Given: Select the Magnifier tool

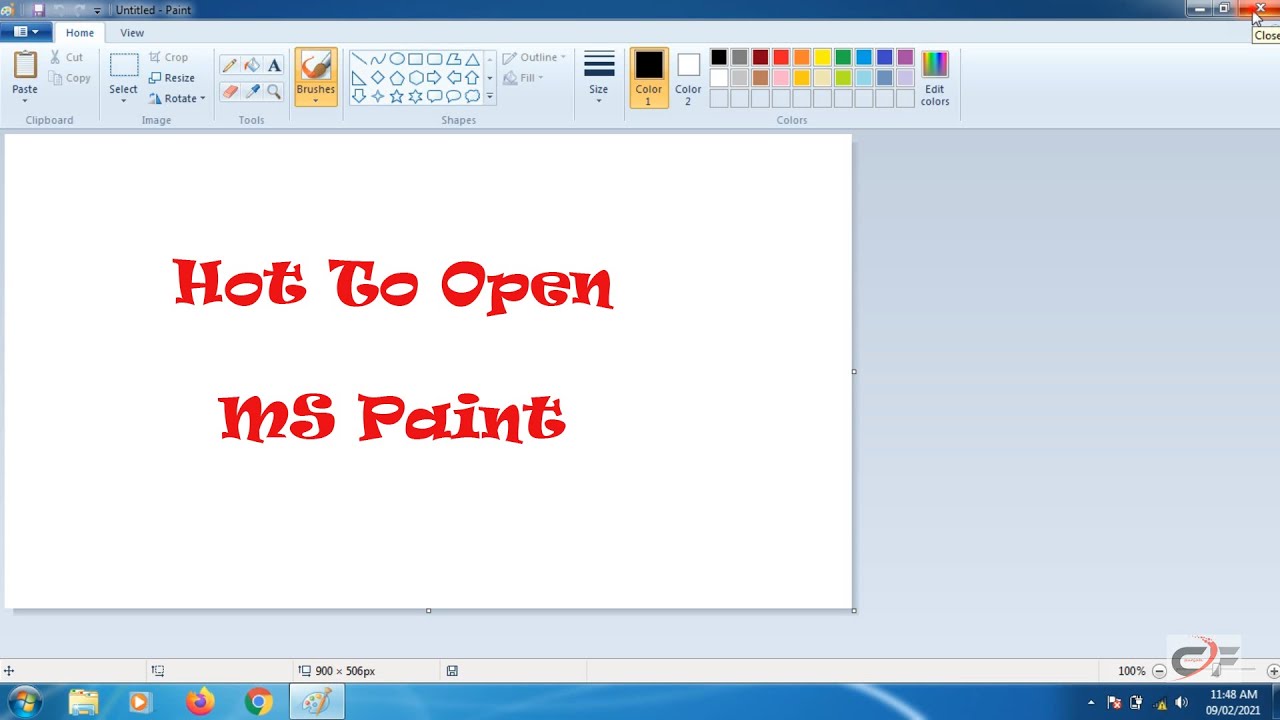Looking at the screenshot, I should (x=274, y=91).
